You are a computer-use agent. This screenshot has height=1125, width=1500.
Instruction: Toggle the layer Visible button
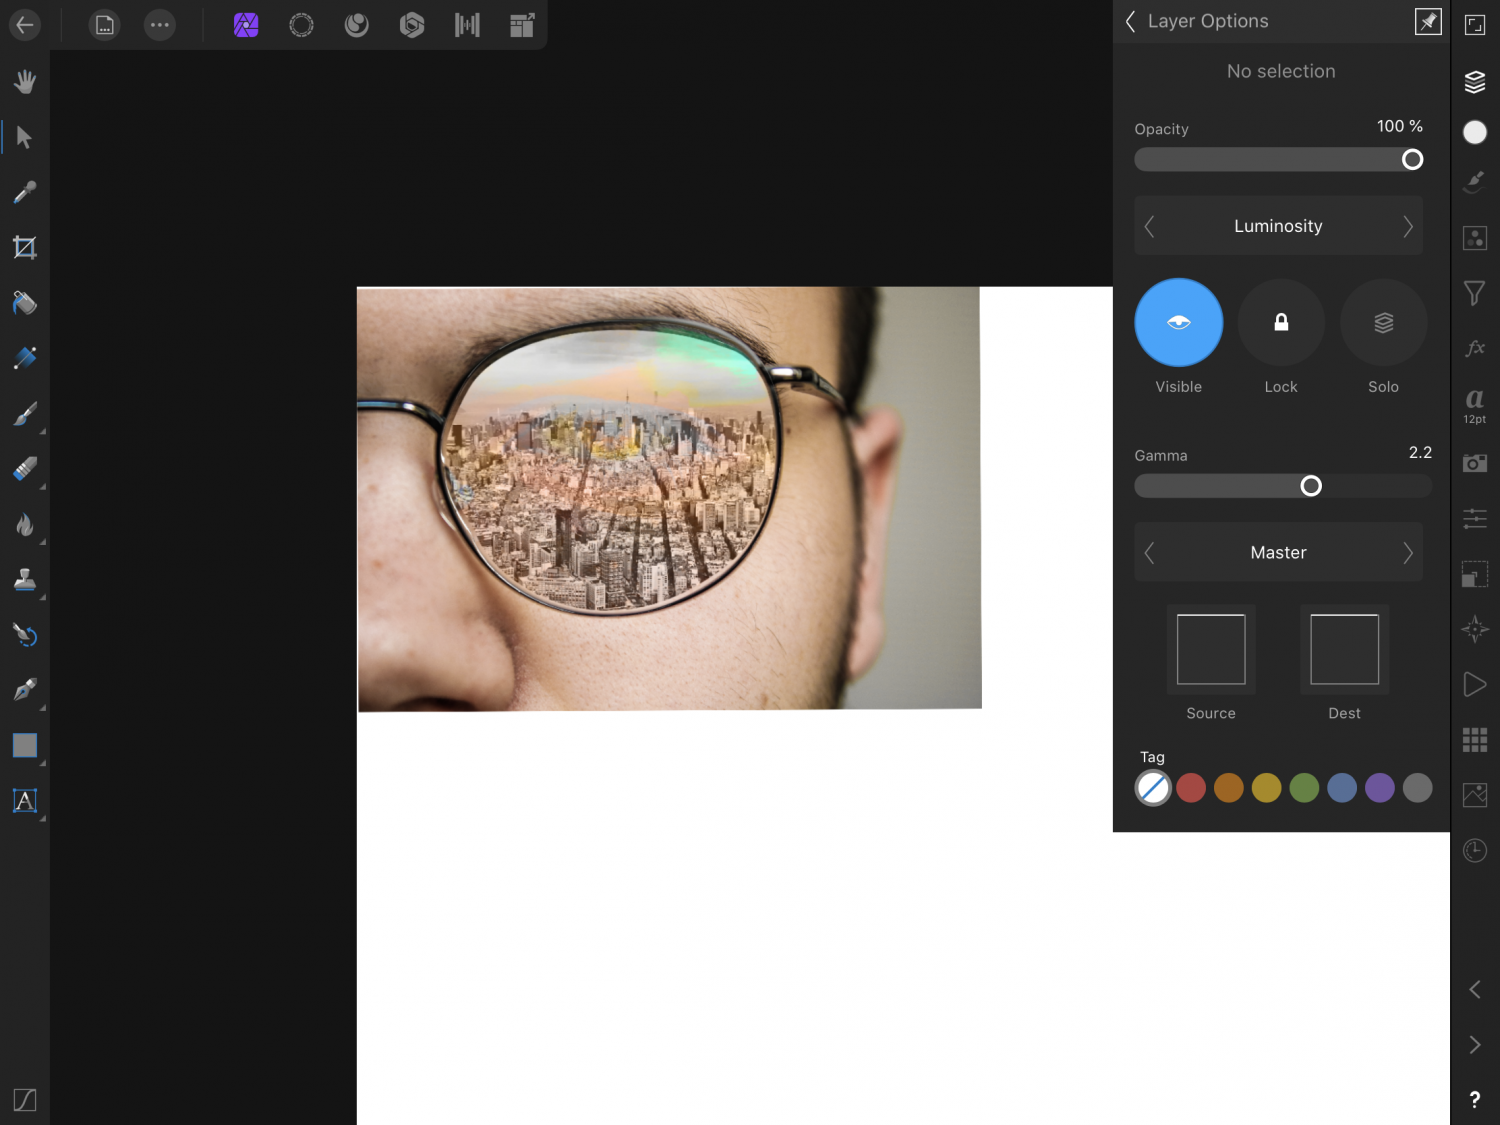(1178, 323)
